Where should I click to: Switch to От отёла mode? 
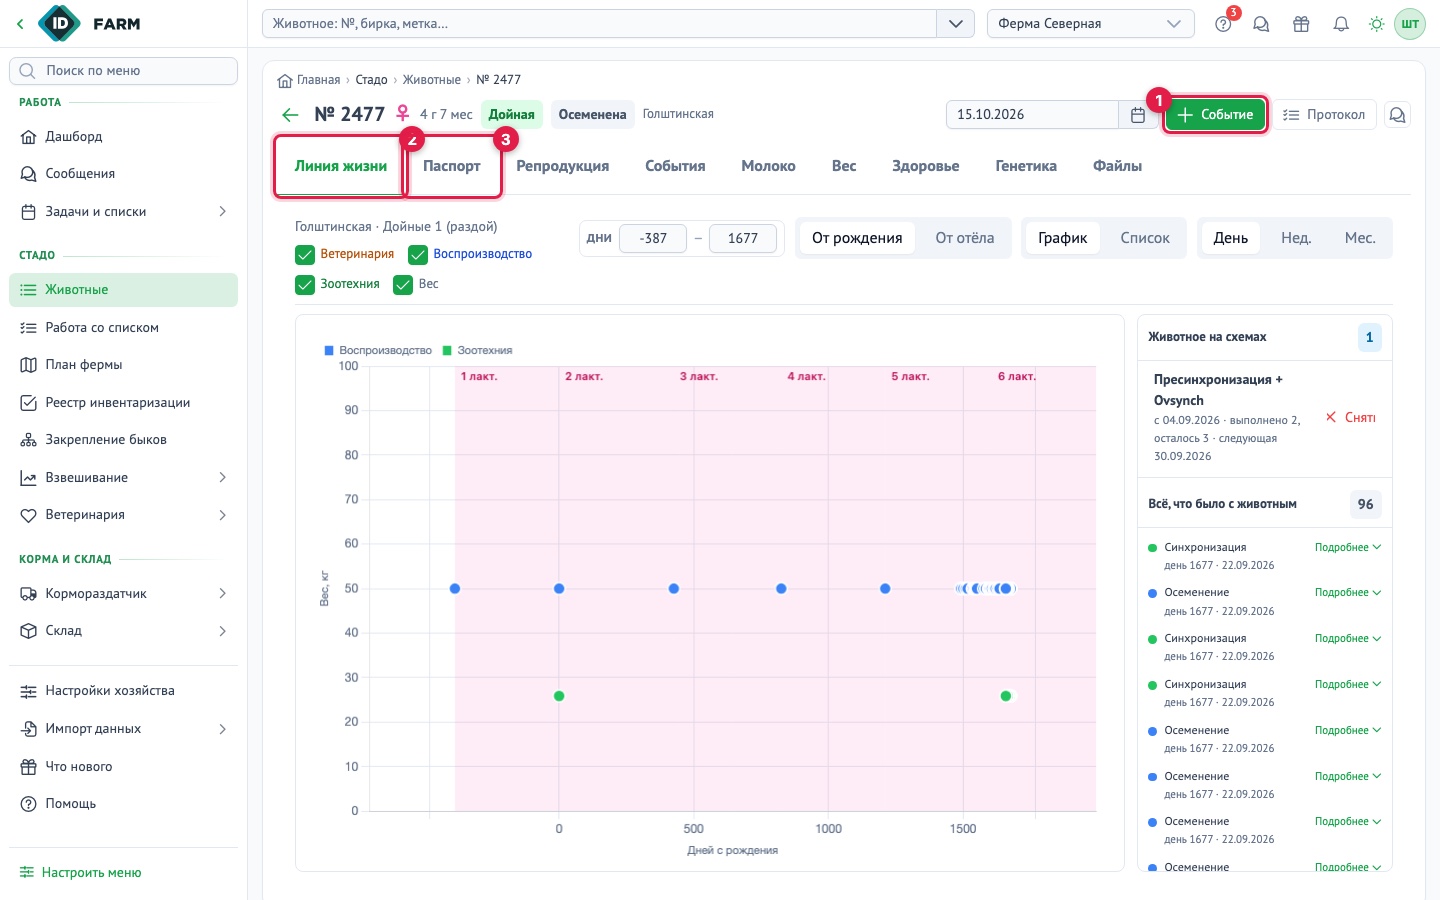pos(965,238)
